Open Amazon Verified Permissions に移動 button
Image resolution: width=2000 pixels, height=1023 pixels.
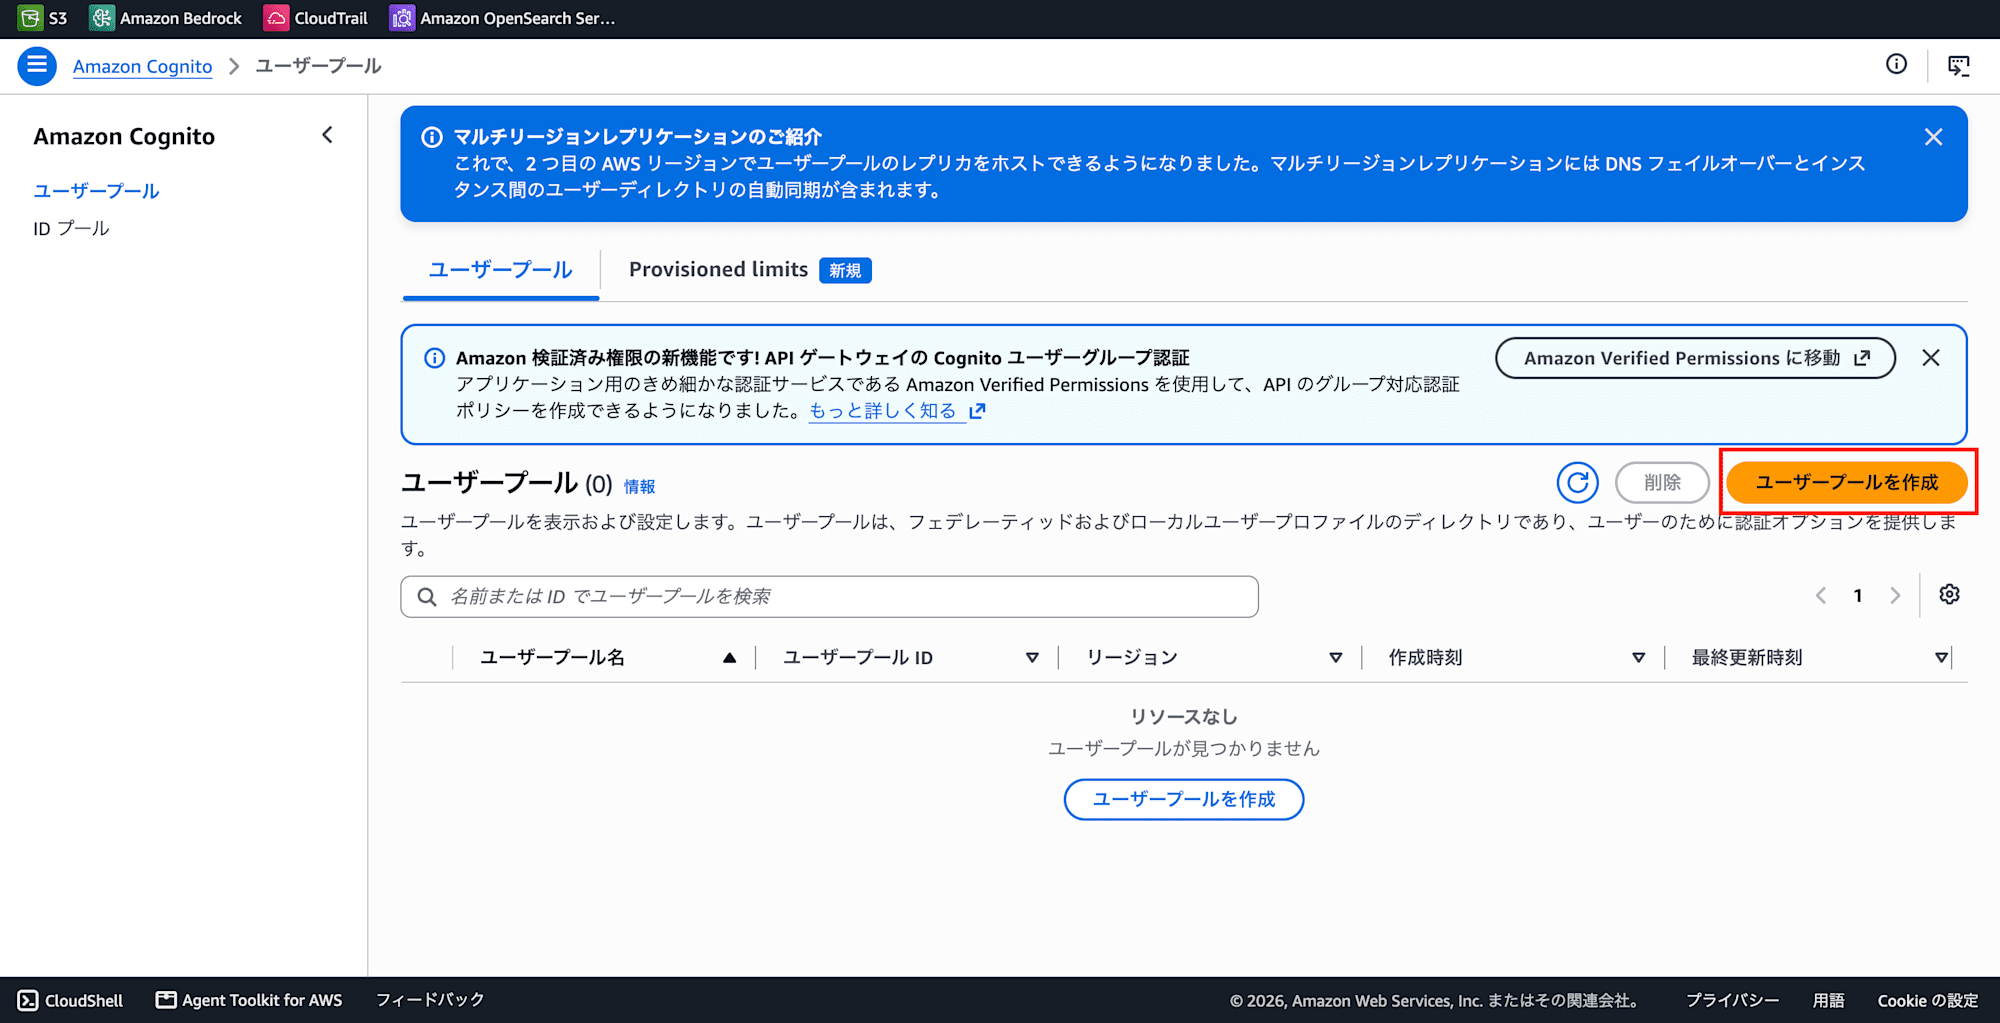click(1695, 358)
